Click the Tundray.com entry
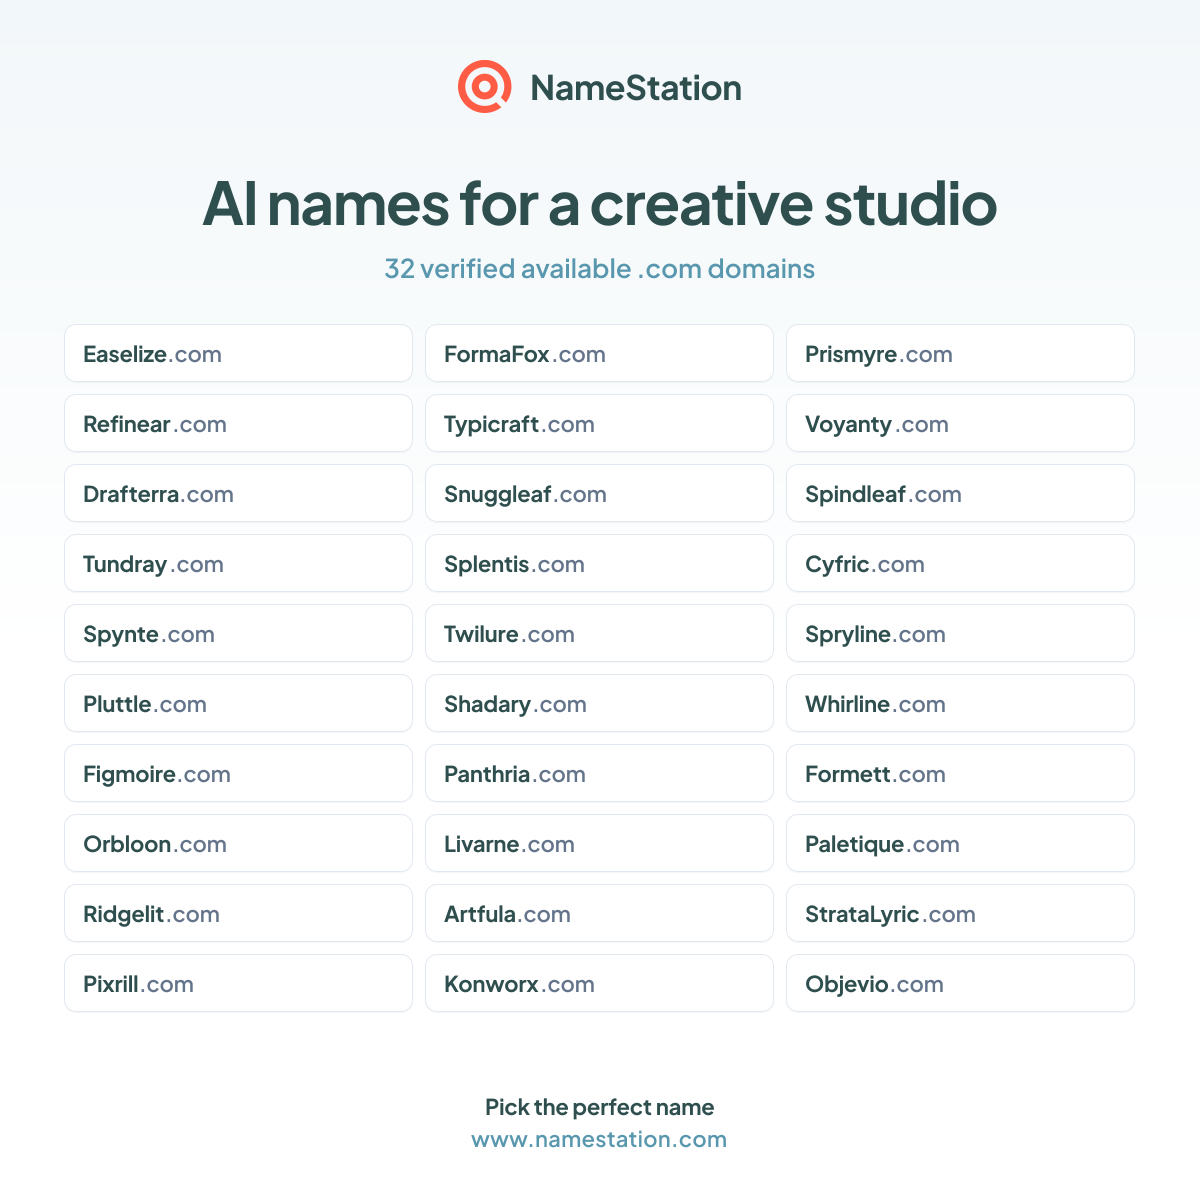Viewport: 1200px width, 1200px height. pos(238,563)
